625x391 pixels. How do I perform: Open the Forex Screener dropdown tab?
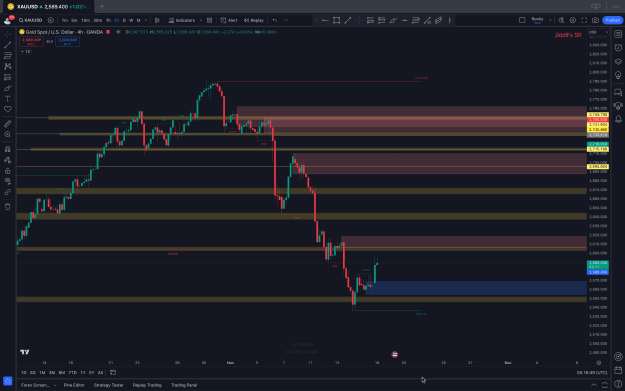pyautogui.click(x=38, y=385)
